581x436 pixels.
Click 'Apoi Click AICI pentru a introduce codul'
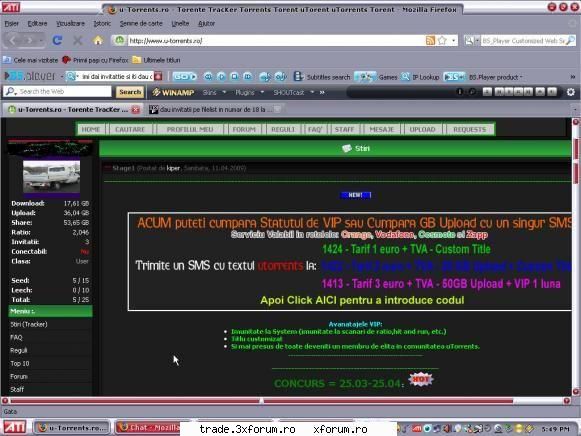pyautogui.click(x=362, y=300)
